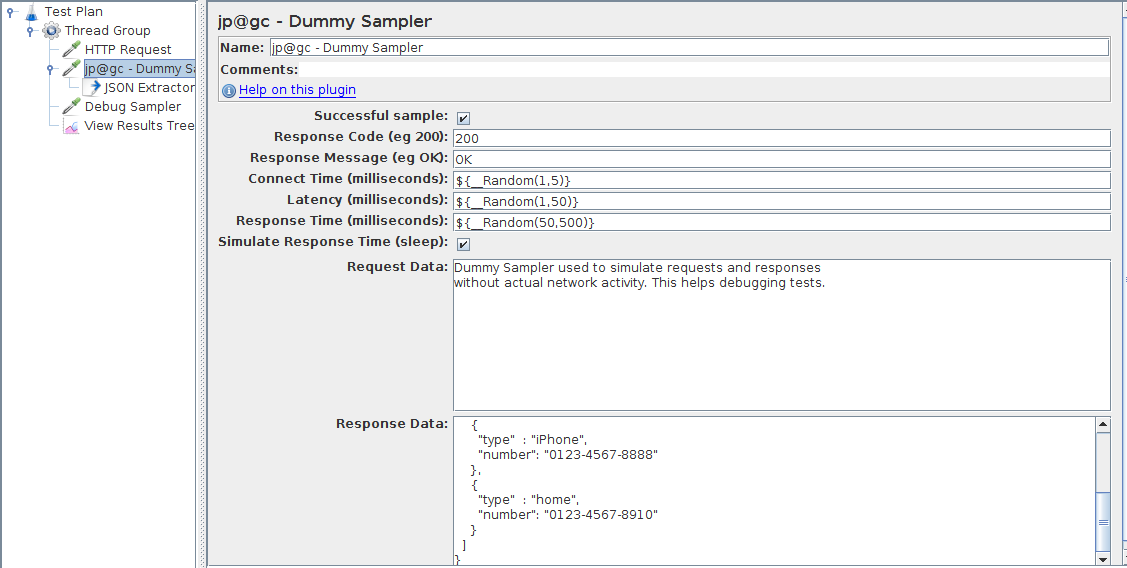Collapse the Thread Group tree node
Image resolution: width=1127 pixels, height=568 pixels.
[x=30, y=31]
